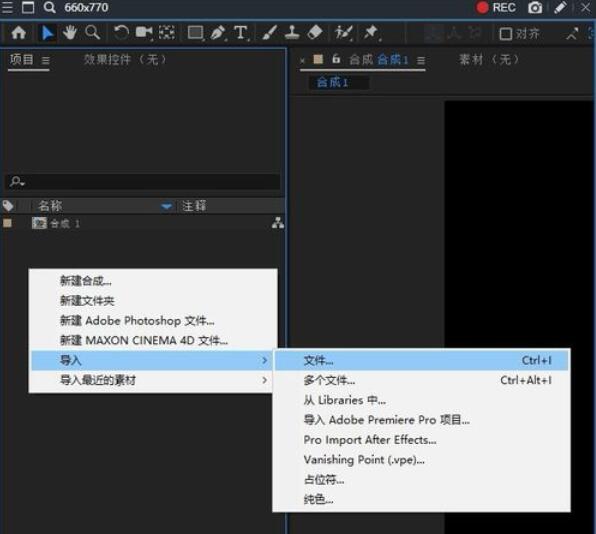Click the 合成1 breadcrumb in viewer
The width and height of the screenshot is (596, 534).
pos(333,82)
